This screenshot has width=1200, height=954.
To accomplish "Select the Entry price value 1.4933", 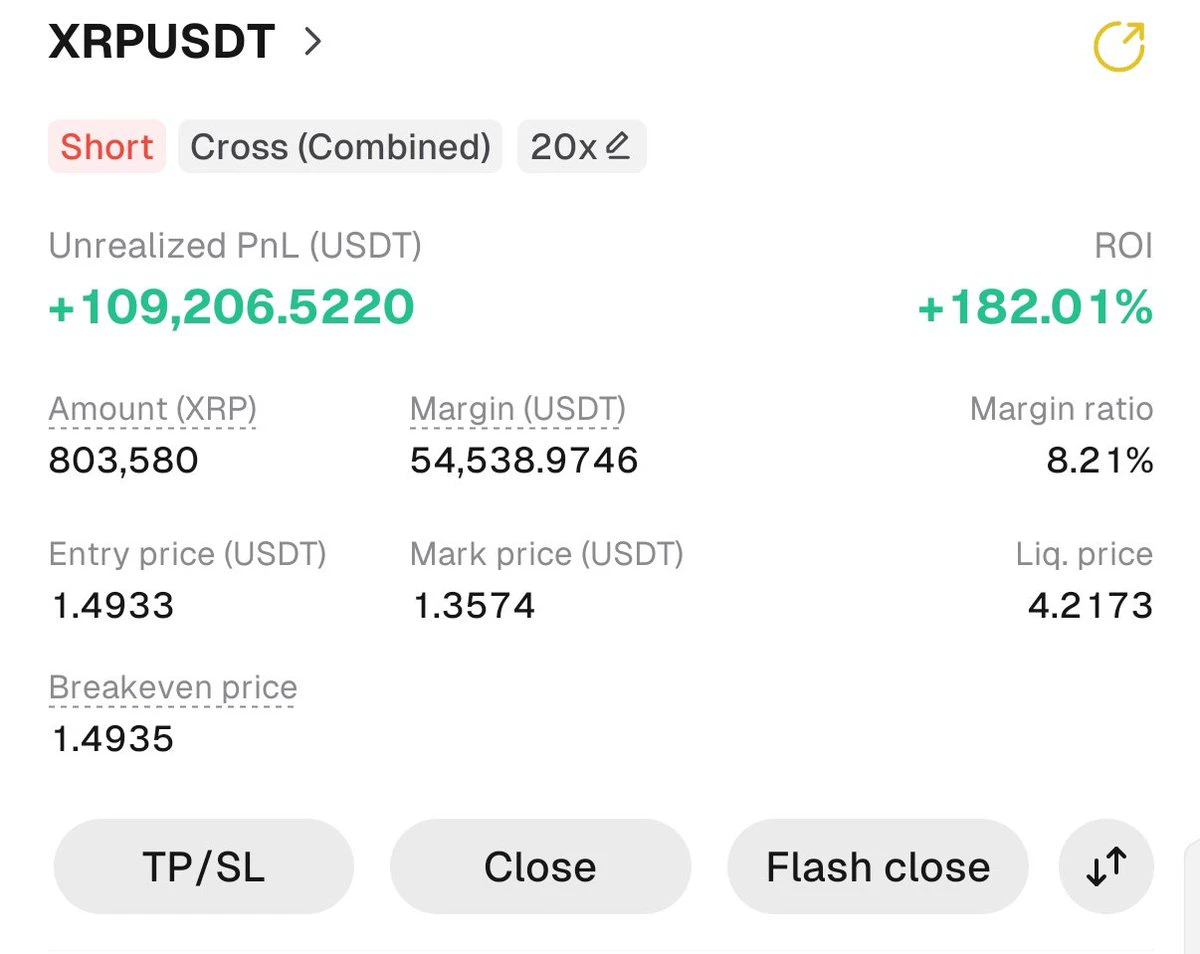I will click(112, 605).
